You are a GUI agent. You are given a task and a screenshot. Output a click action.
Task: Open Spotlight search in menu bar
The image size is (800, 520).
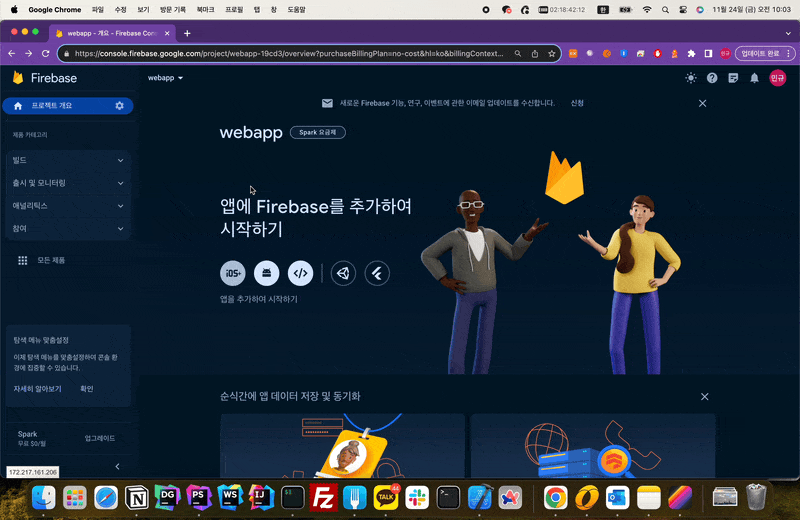click(x=665, y=10)
